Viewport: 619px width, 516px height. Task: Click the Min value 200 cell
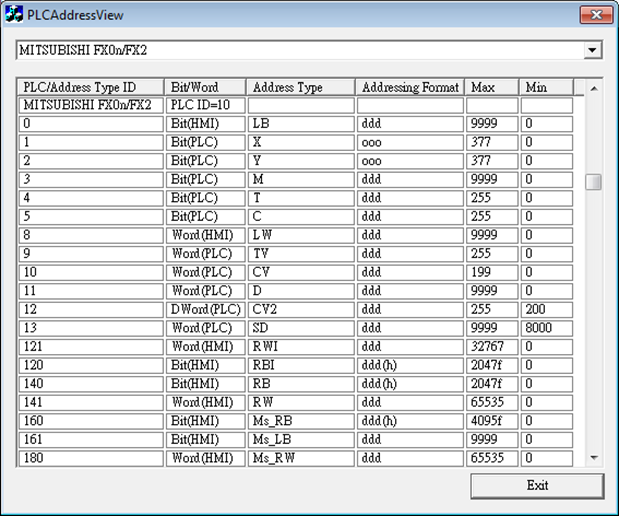547,309
